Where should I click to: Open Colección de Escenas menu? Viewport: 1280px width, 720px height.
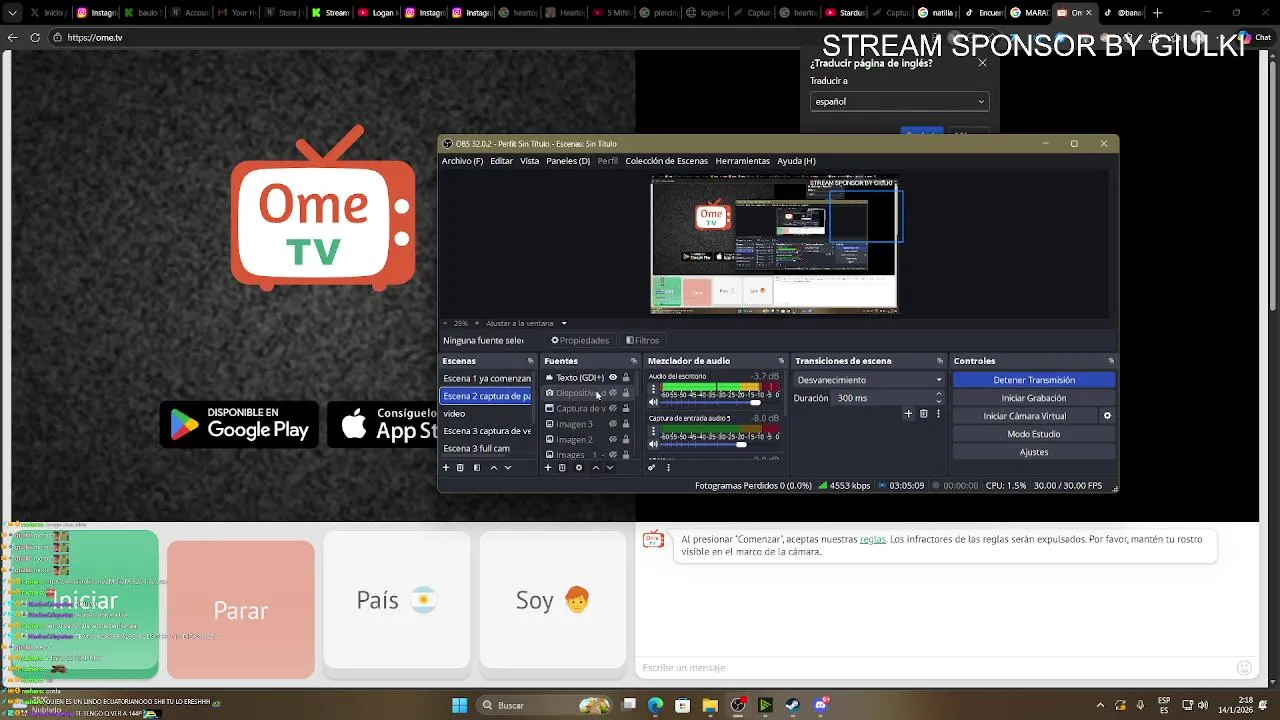pyautogui.click(x=666, y=161)
